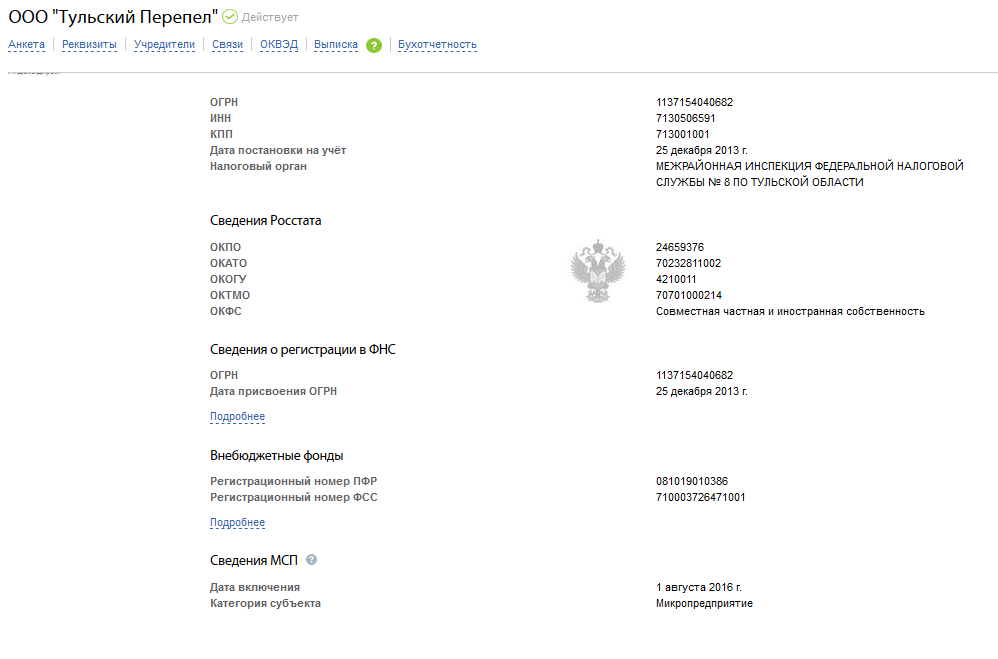Open the Связи section
The image size is (998, 659).
pos(227,45)
